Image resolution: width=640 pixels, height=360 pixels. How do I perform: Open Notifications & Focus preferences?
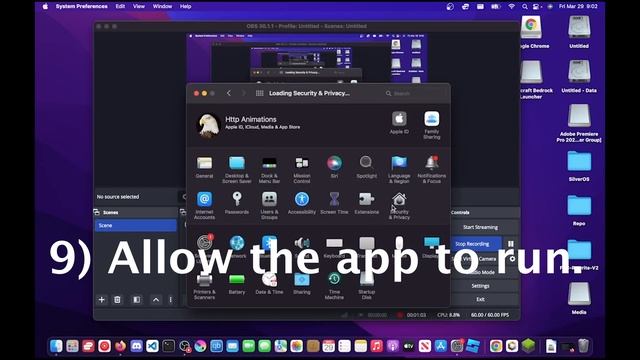[x=431, y=169]
